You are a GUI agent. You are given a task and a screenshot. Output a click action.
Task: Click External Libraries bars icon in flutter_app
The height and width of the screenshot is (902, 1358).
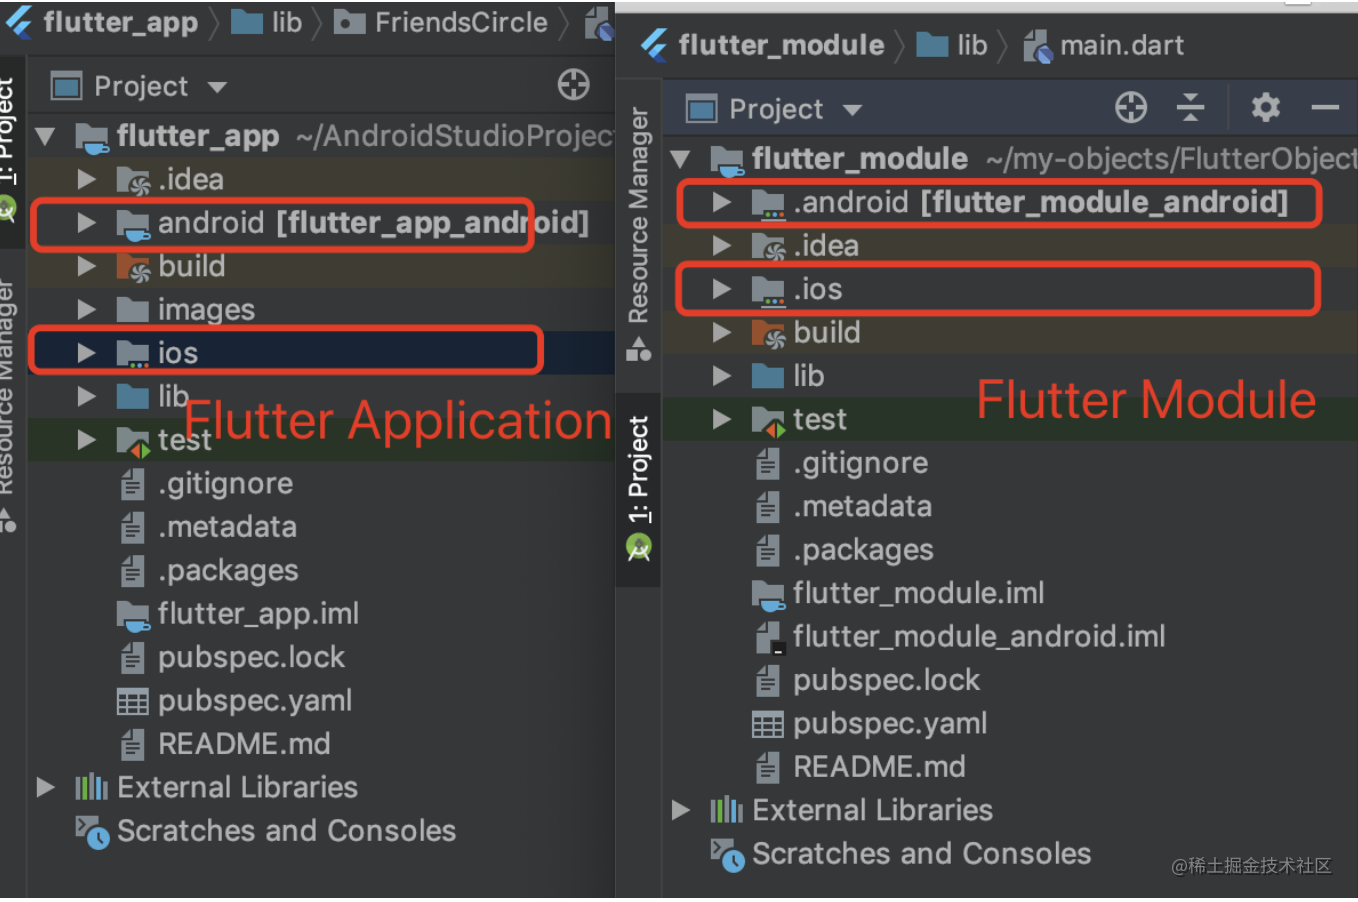pos(91,787)
